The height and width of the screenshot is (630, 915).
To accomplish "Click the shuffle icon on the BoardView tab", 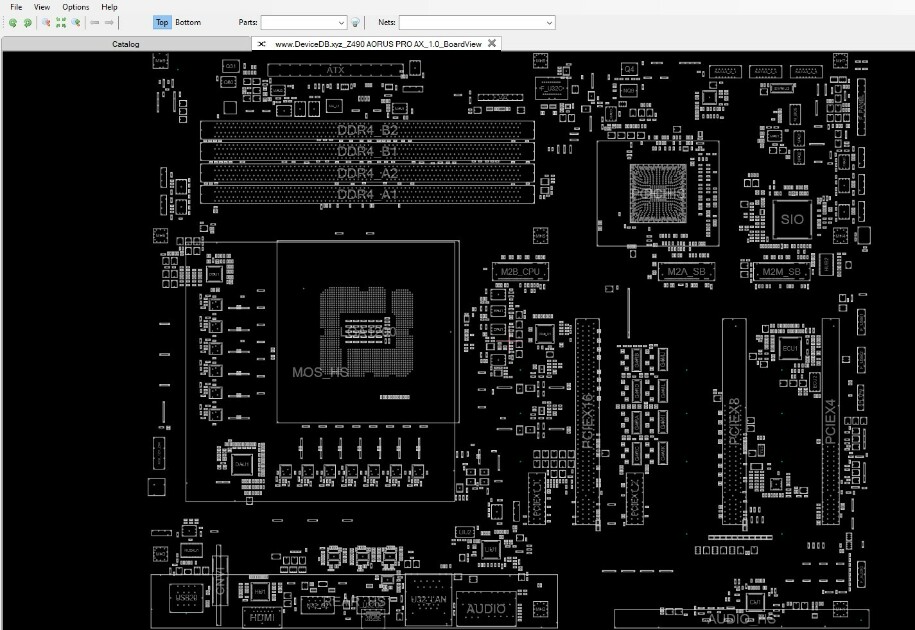I will pos(261,44).
